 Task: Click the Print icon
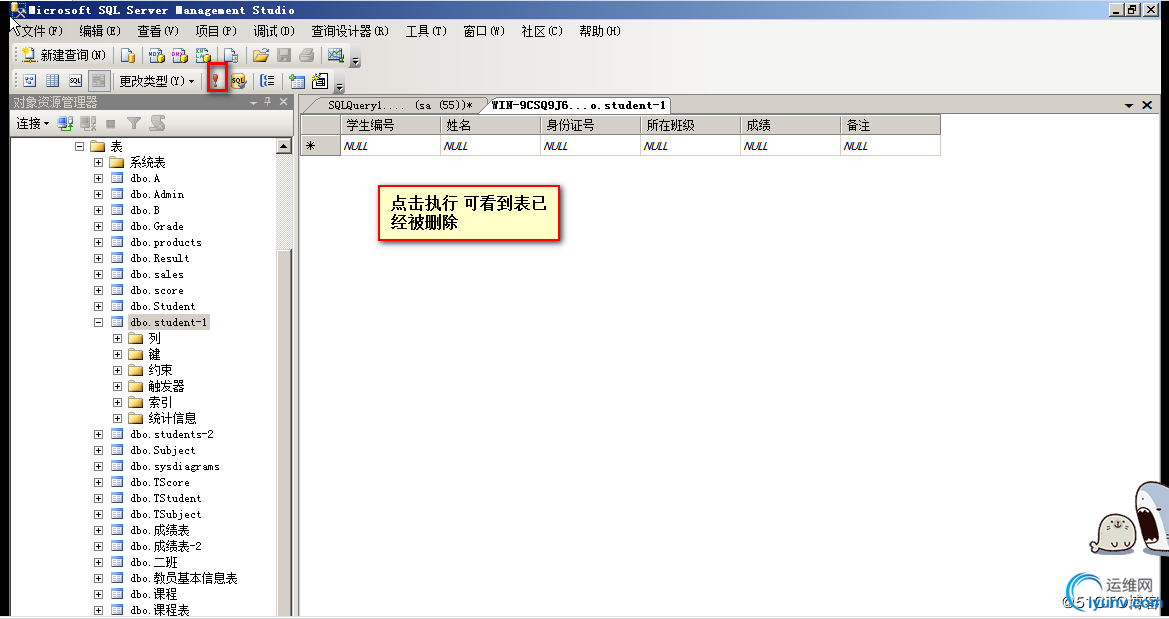(306, 56)
